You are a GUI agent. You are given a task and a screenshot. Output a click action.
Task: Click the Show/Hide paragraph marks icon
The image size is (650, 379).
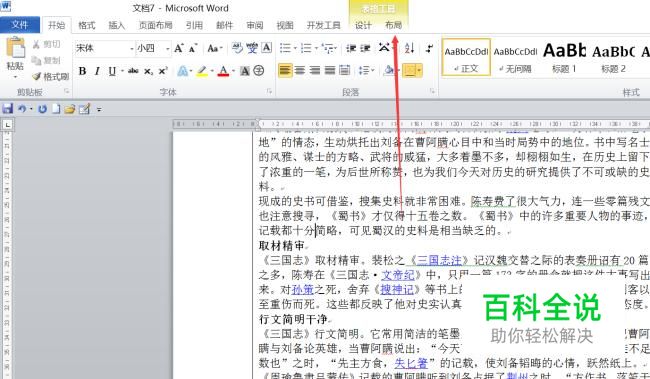(429, 48)
